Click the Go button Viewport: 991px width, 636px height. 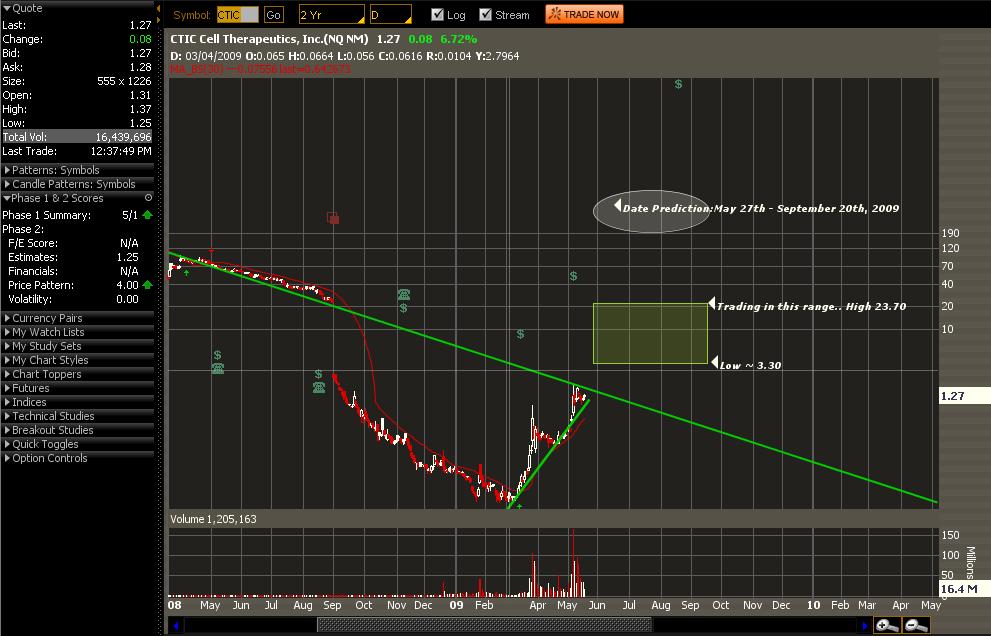click(x=274, y=15)
